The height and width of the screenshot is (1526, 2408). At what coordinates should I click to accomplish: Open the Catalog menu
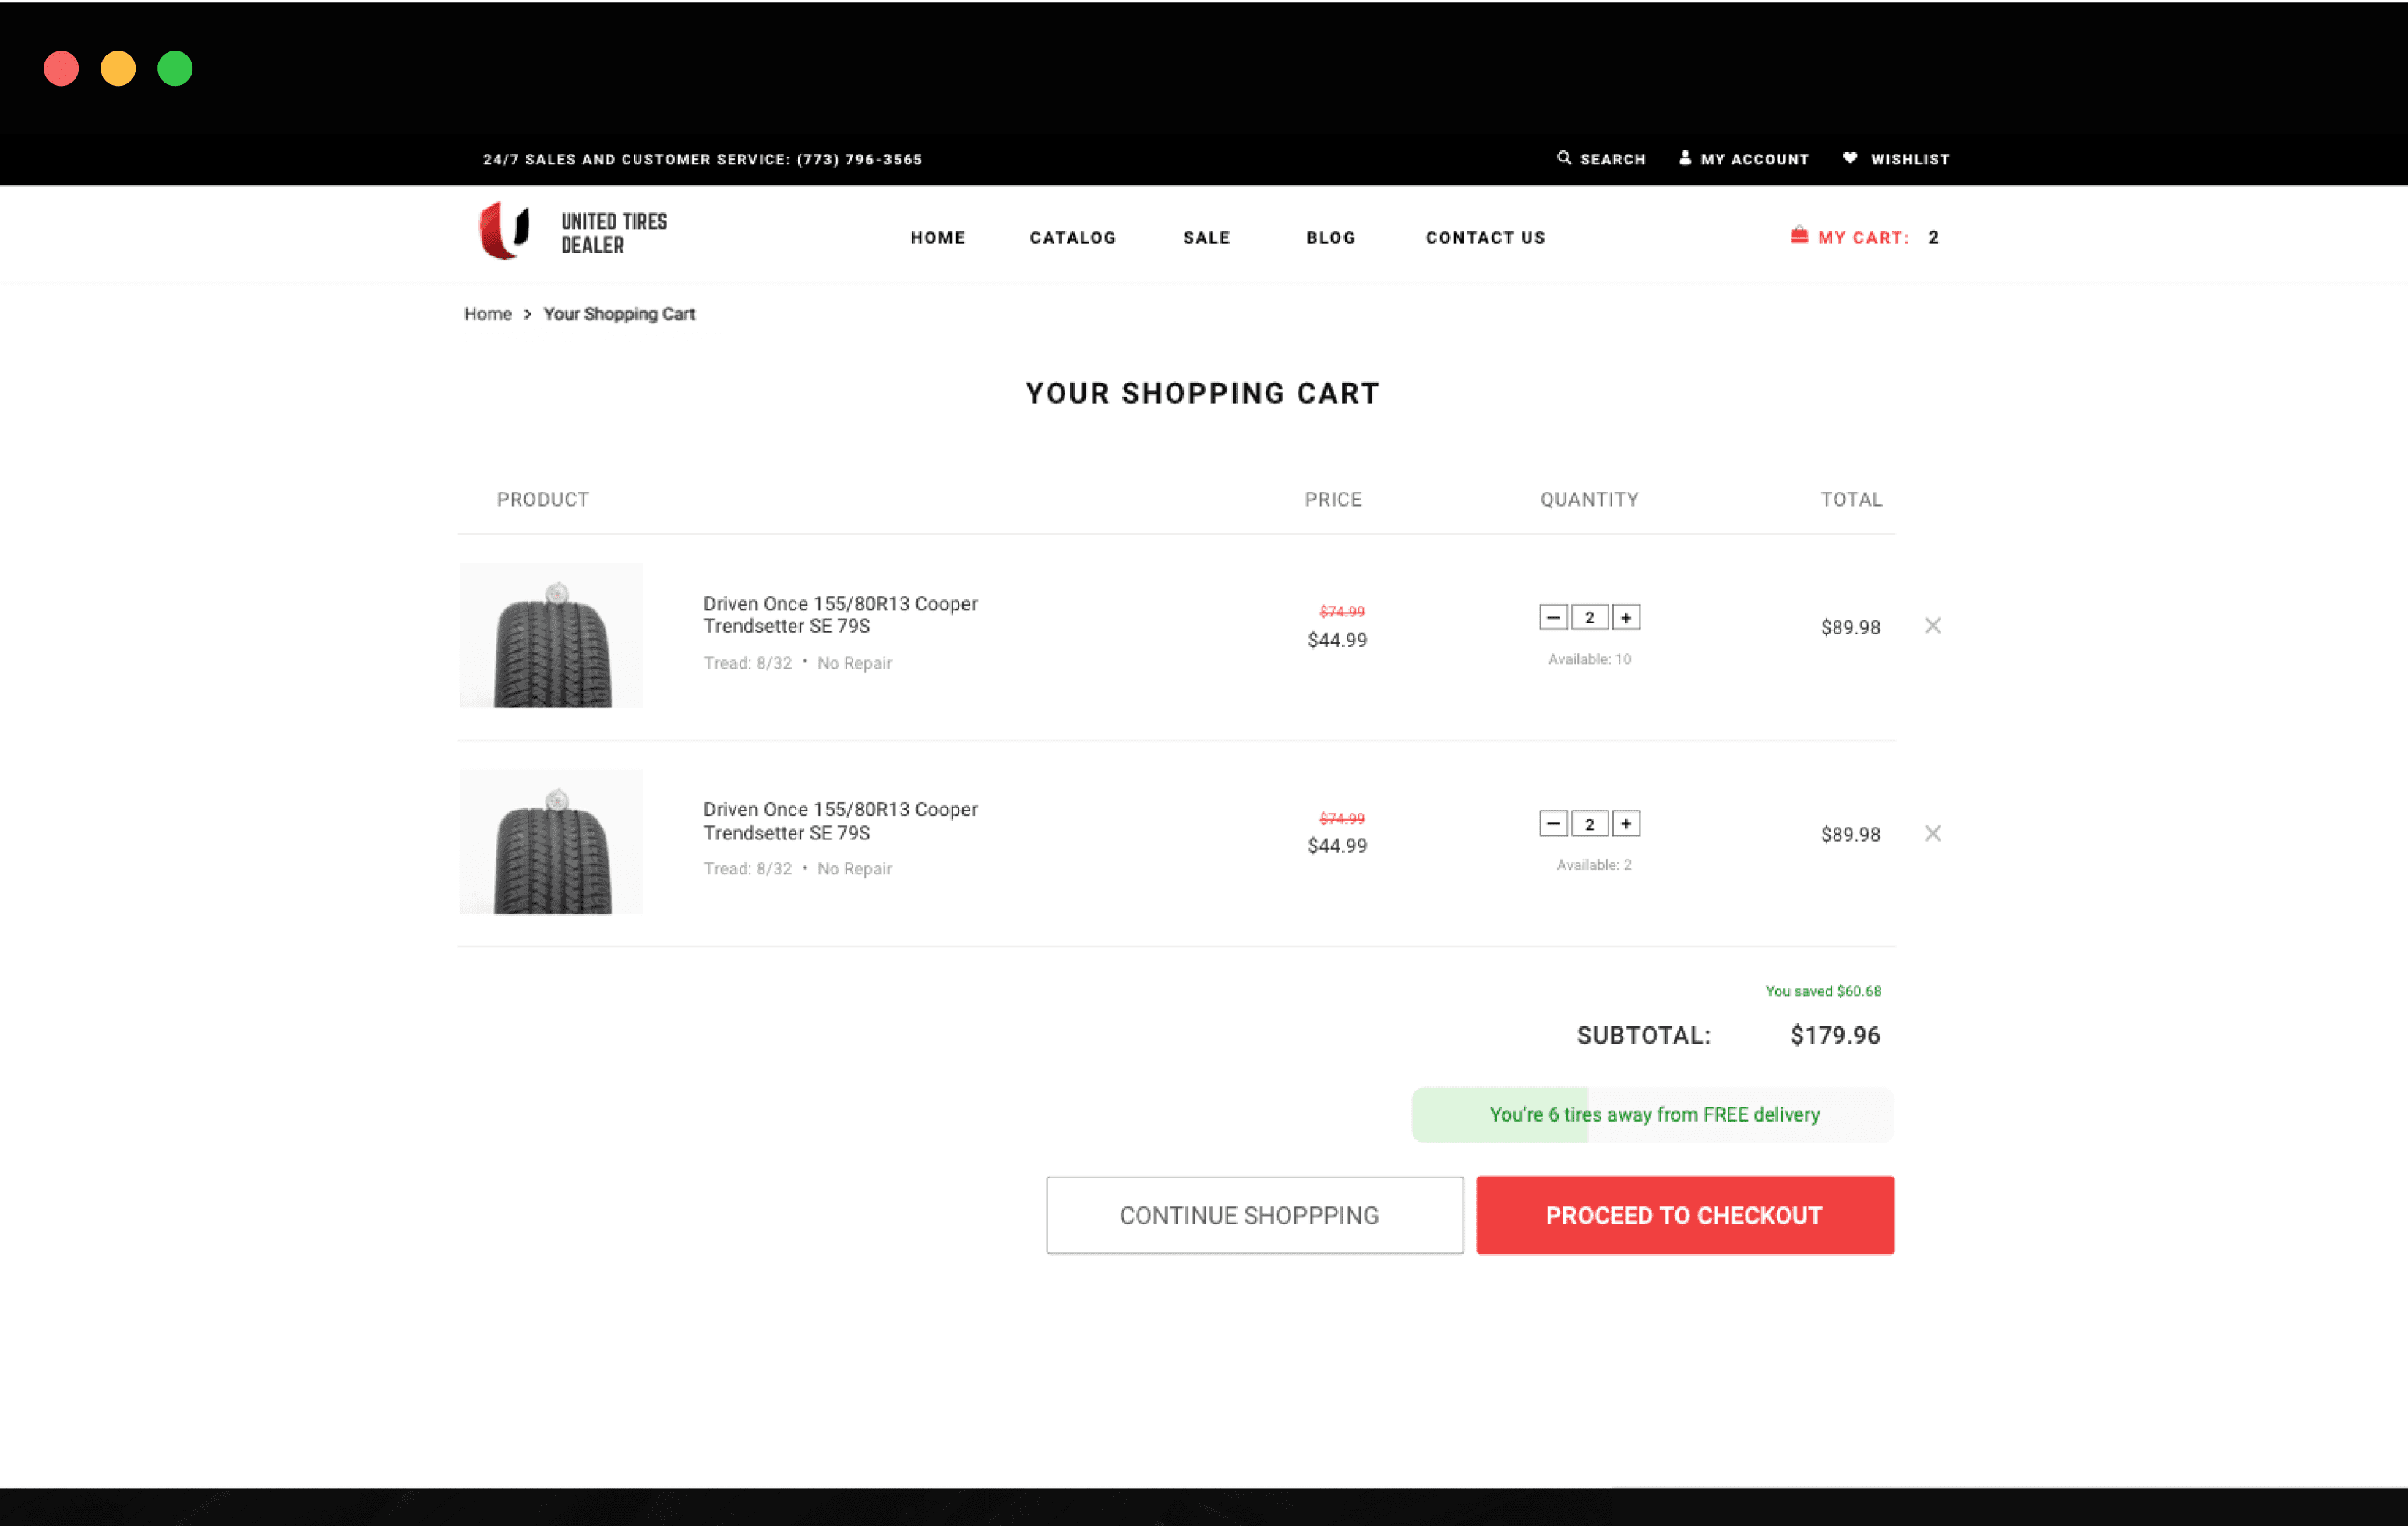point(1072,238)
